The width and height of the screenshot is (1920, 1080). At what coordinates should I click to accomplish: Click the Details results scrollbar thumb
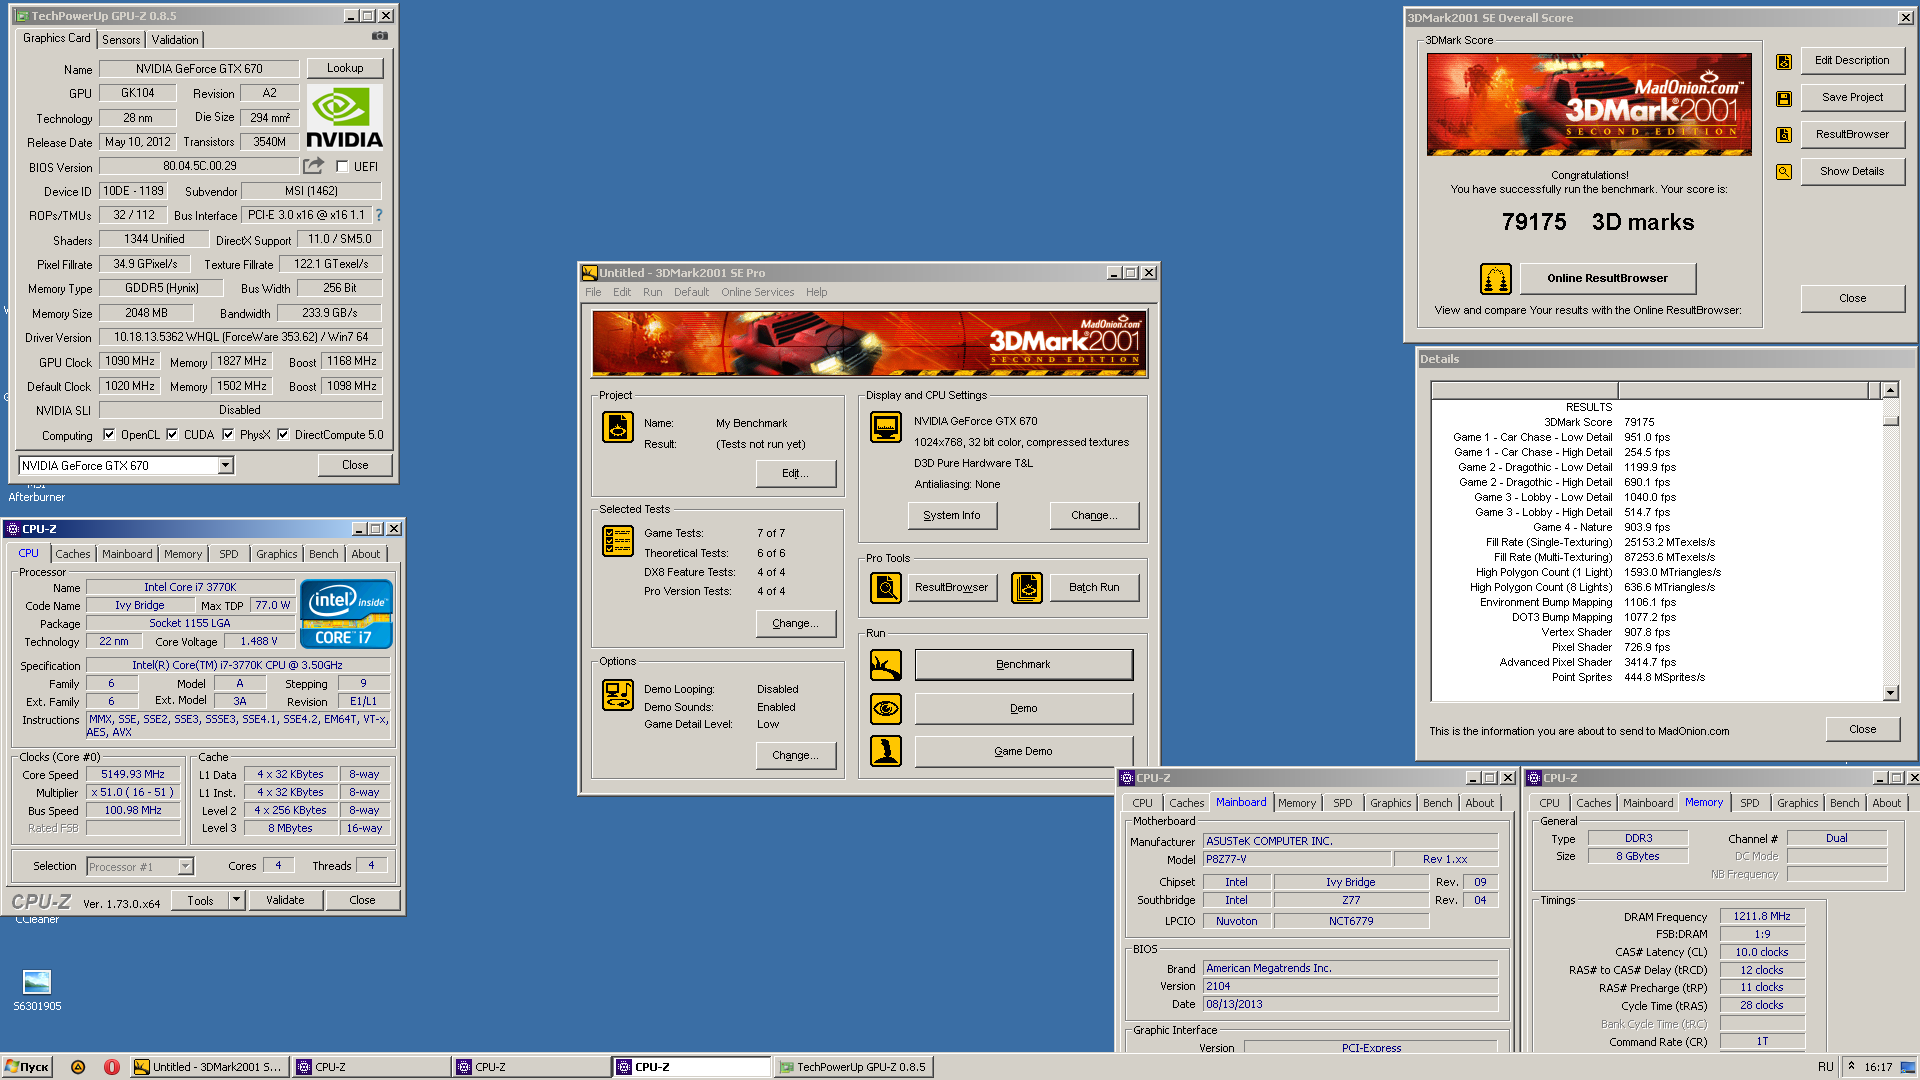tap(1890, 420)
